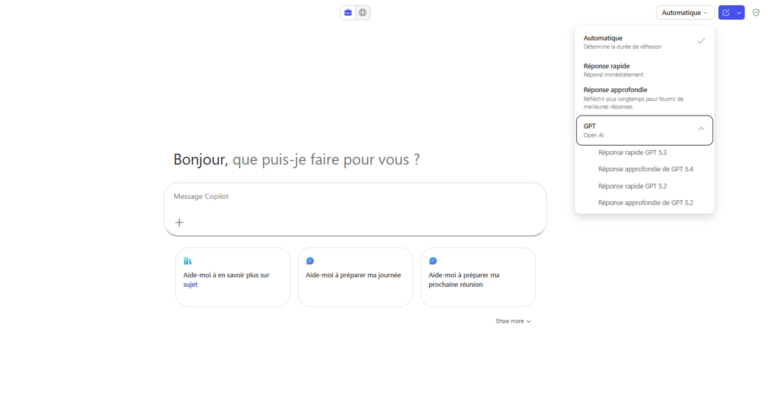Open 'Aide-moi à préparer ma prochaine réunion' card
Image resolution: width=768 pixels, height=403 pixels.
[x=478, y=277]
